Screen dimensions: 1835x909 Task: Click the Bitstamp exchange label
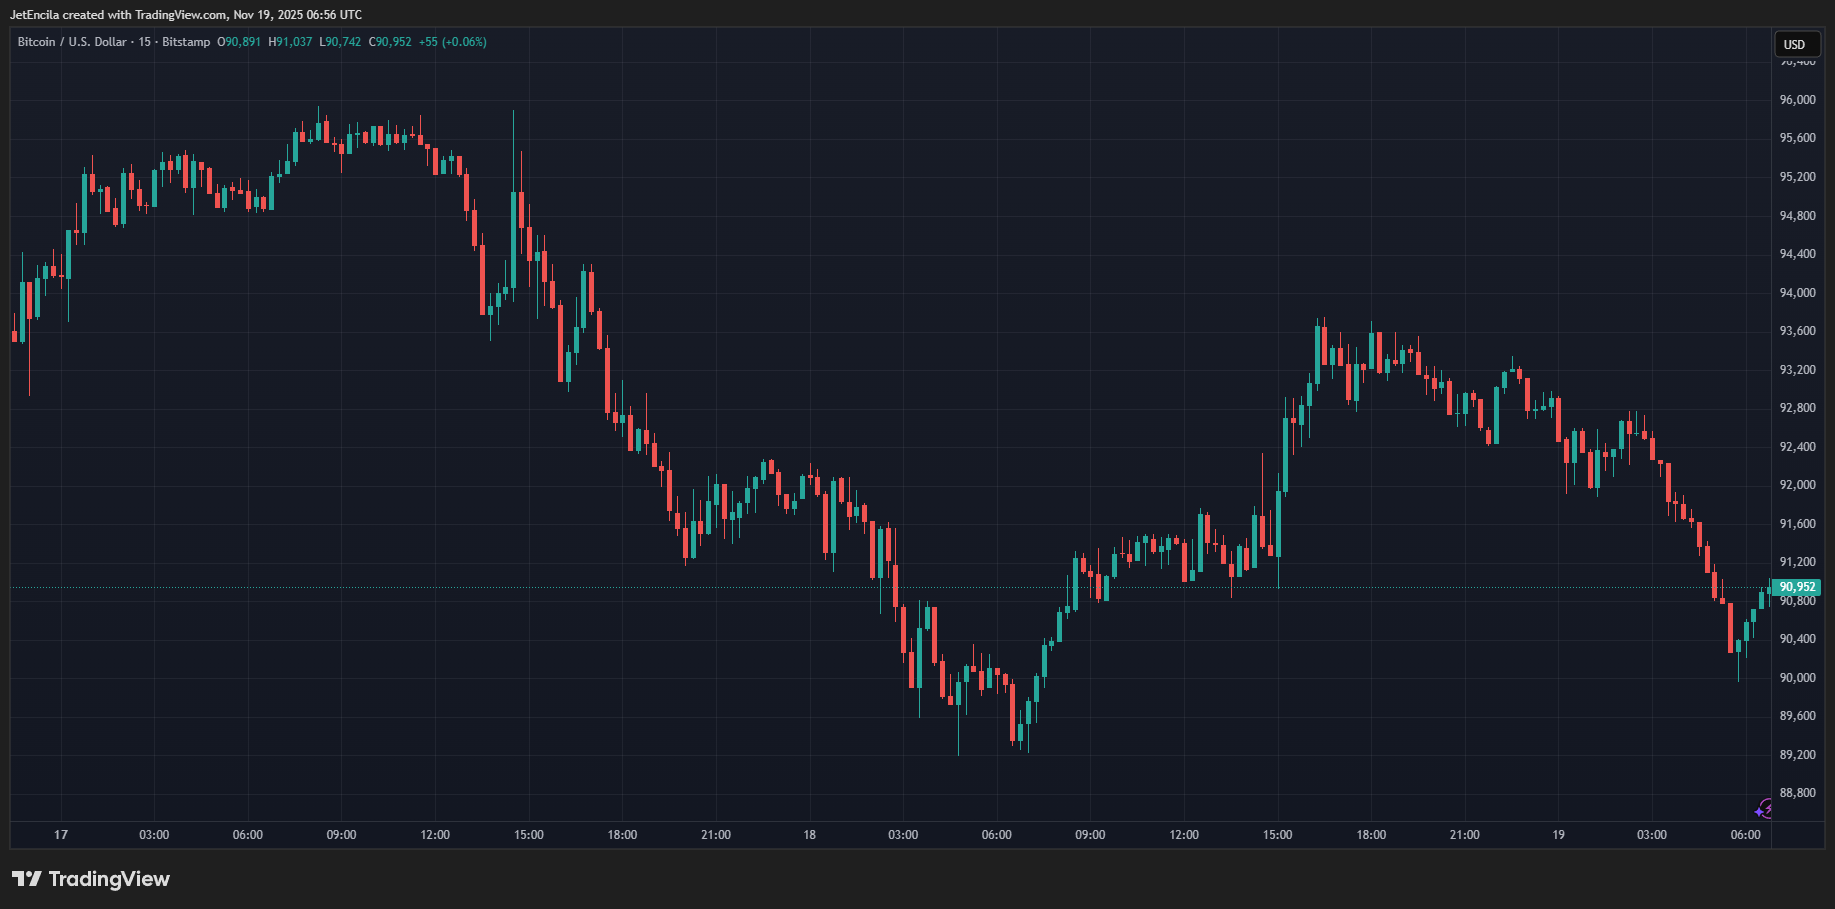[186, 42]
